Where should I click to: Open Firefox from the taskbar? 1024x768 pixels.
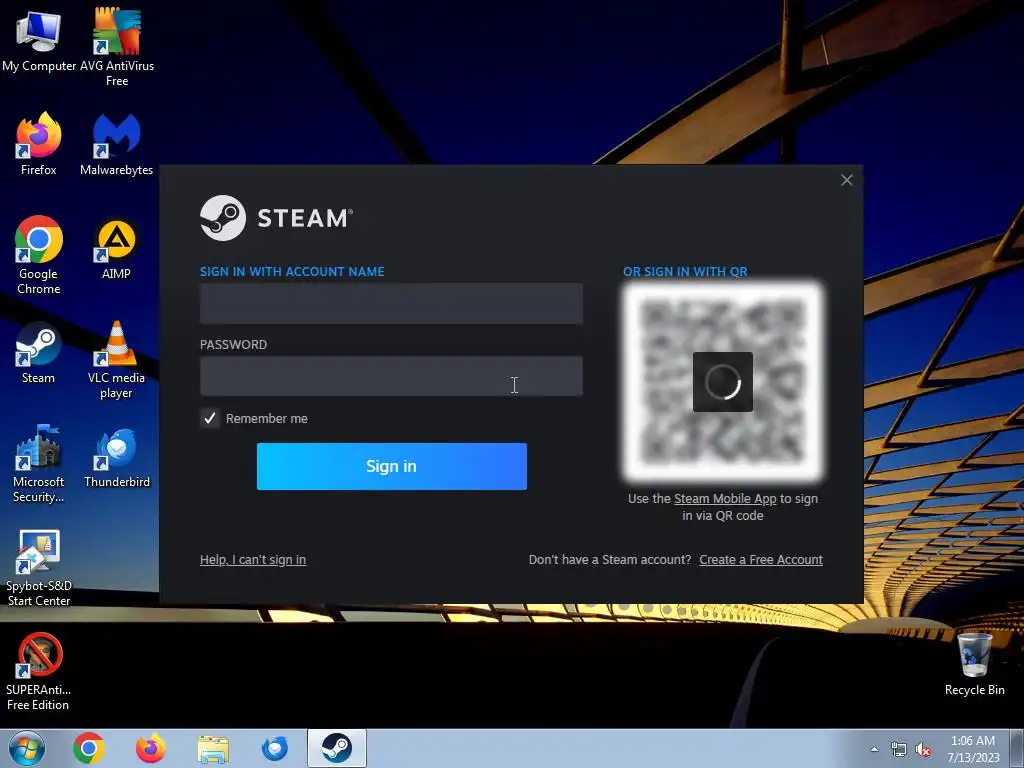[151, 748]
